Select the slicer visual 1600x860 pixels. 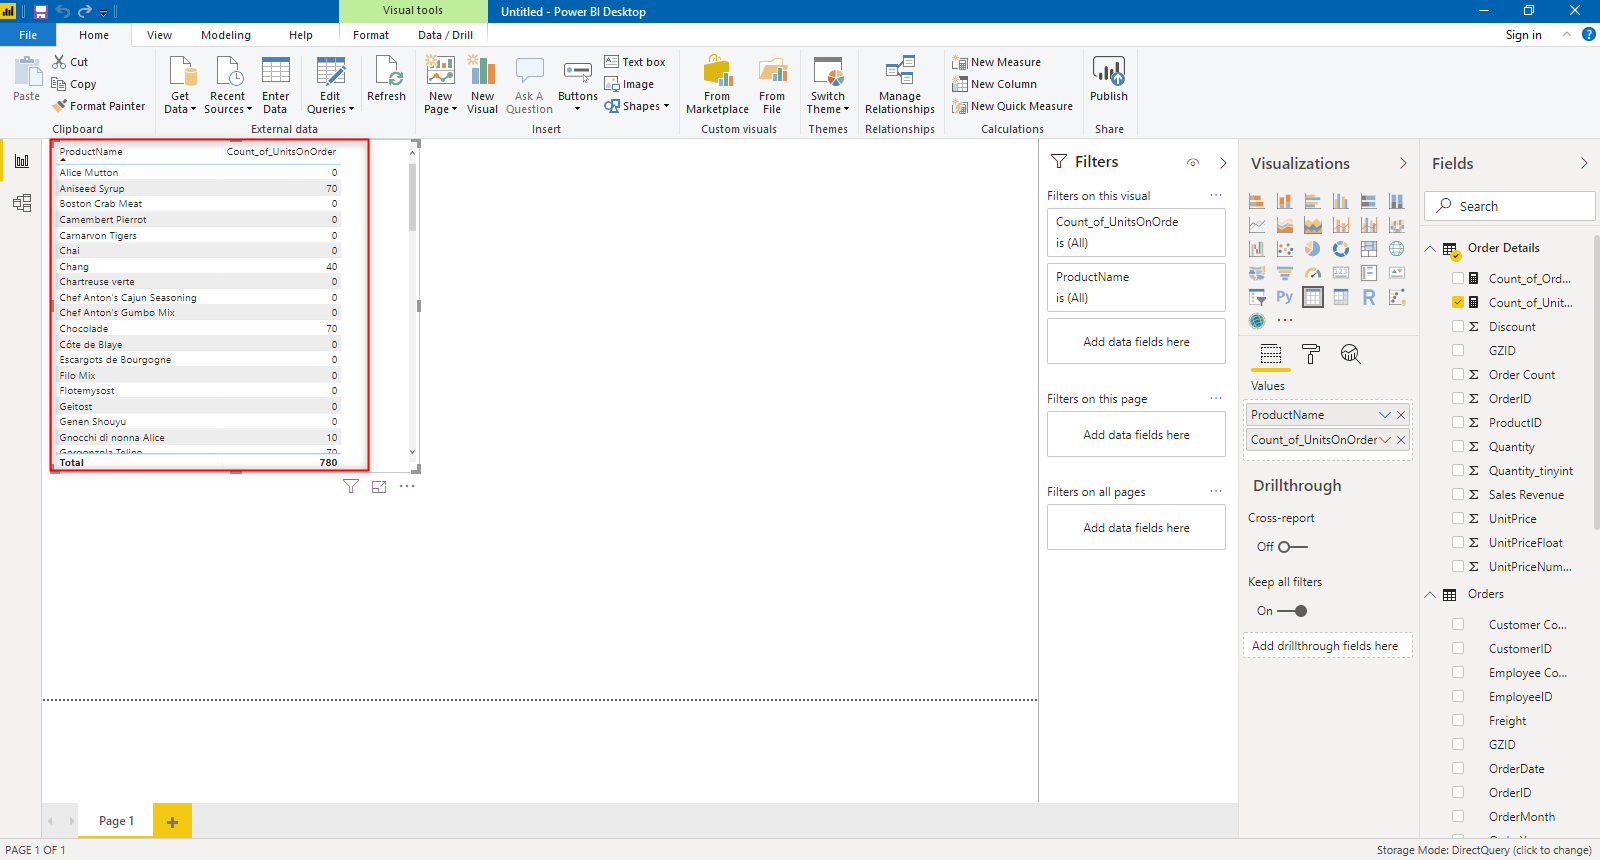coord(1257,297)
